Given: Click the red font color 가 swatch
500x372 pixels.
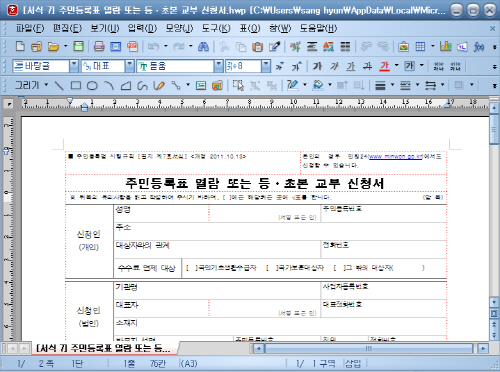Looking at the screenshot, I should pos(384,66).
